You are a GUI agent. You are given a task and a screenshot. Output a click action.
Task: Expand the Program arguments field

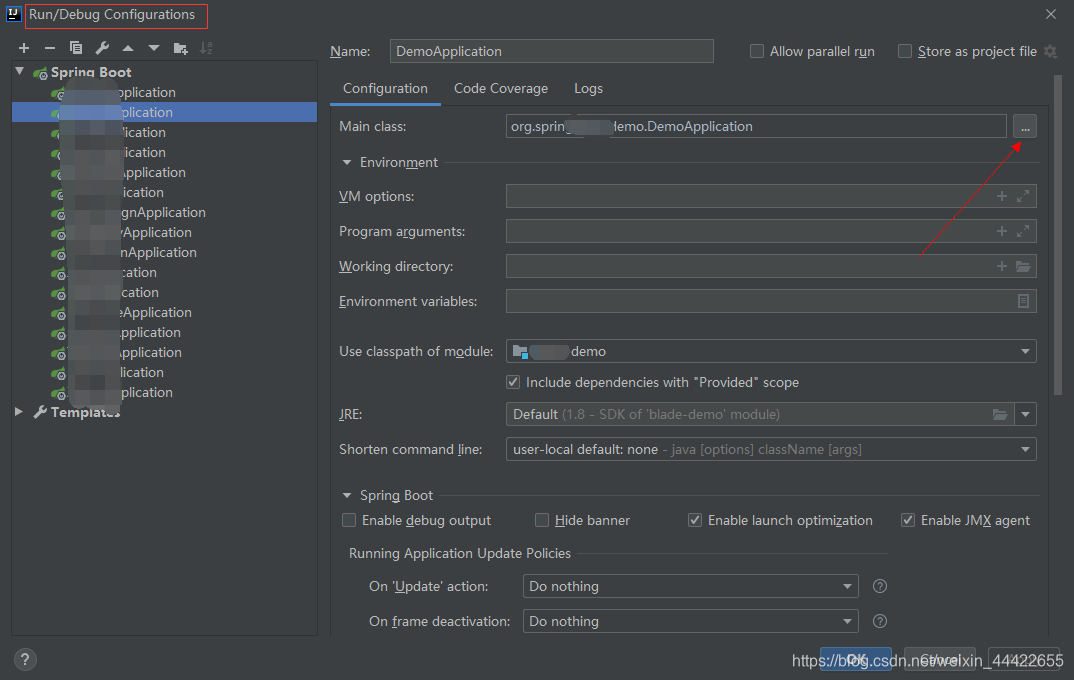coord(1023,231)
